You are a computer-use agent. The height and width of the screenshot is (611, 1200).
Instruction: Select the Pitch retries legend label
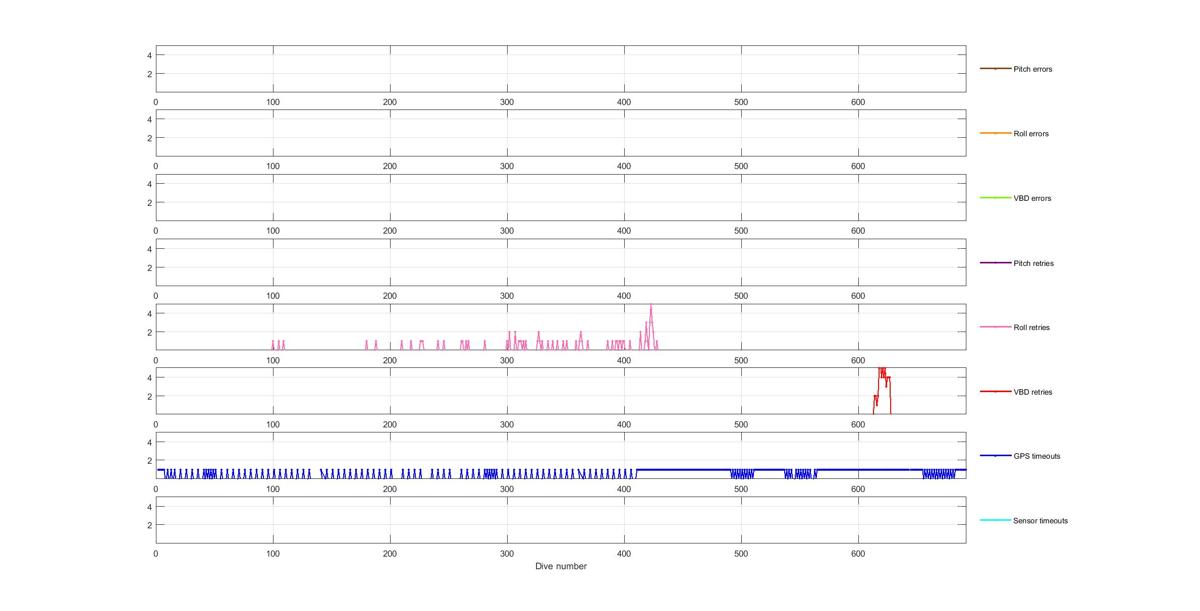pos(1033,263)
